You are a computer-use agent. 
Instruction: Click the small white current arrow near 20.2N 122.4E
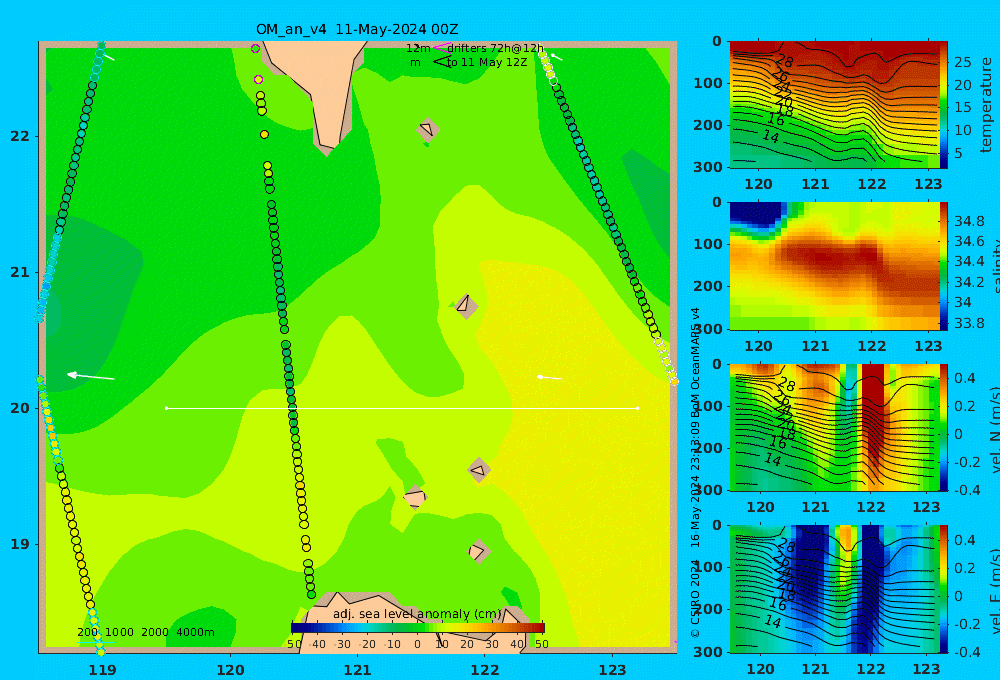[x=549, y=378]
